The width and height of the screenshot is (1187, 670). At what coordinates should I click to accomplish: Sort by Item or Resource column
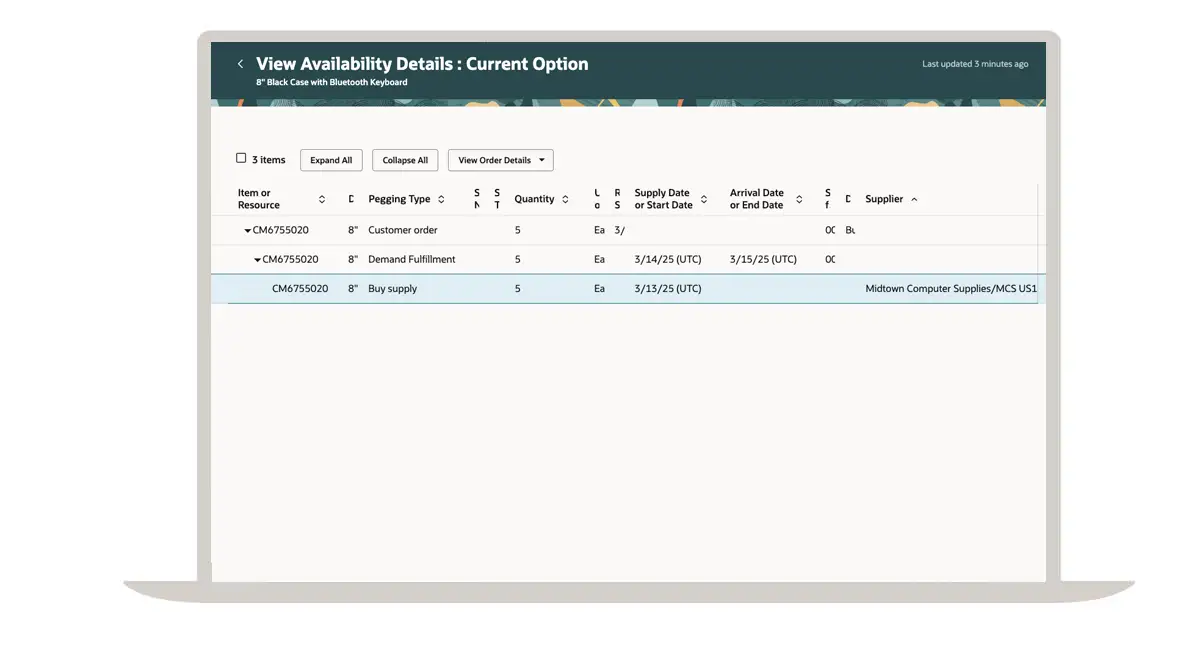322,199
